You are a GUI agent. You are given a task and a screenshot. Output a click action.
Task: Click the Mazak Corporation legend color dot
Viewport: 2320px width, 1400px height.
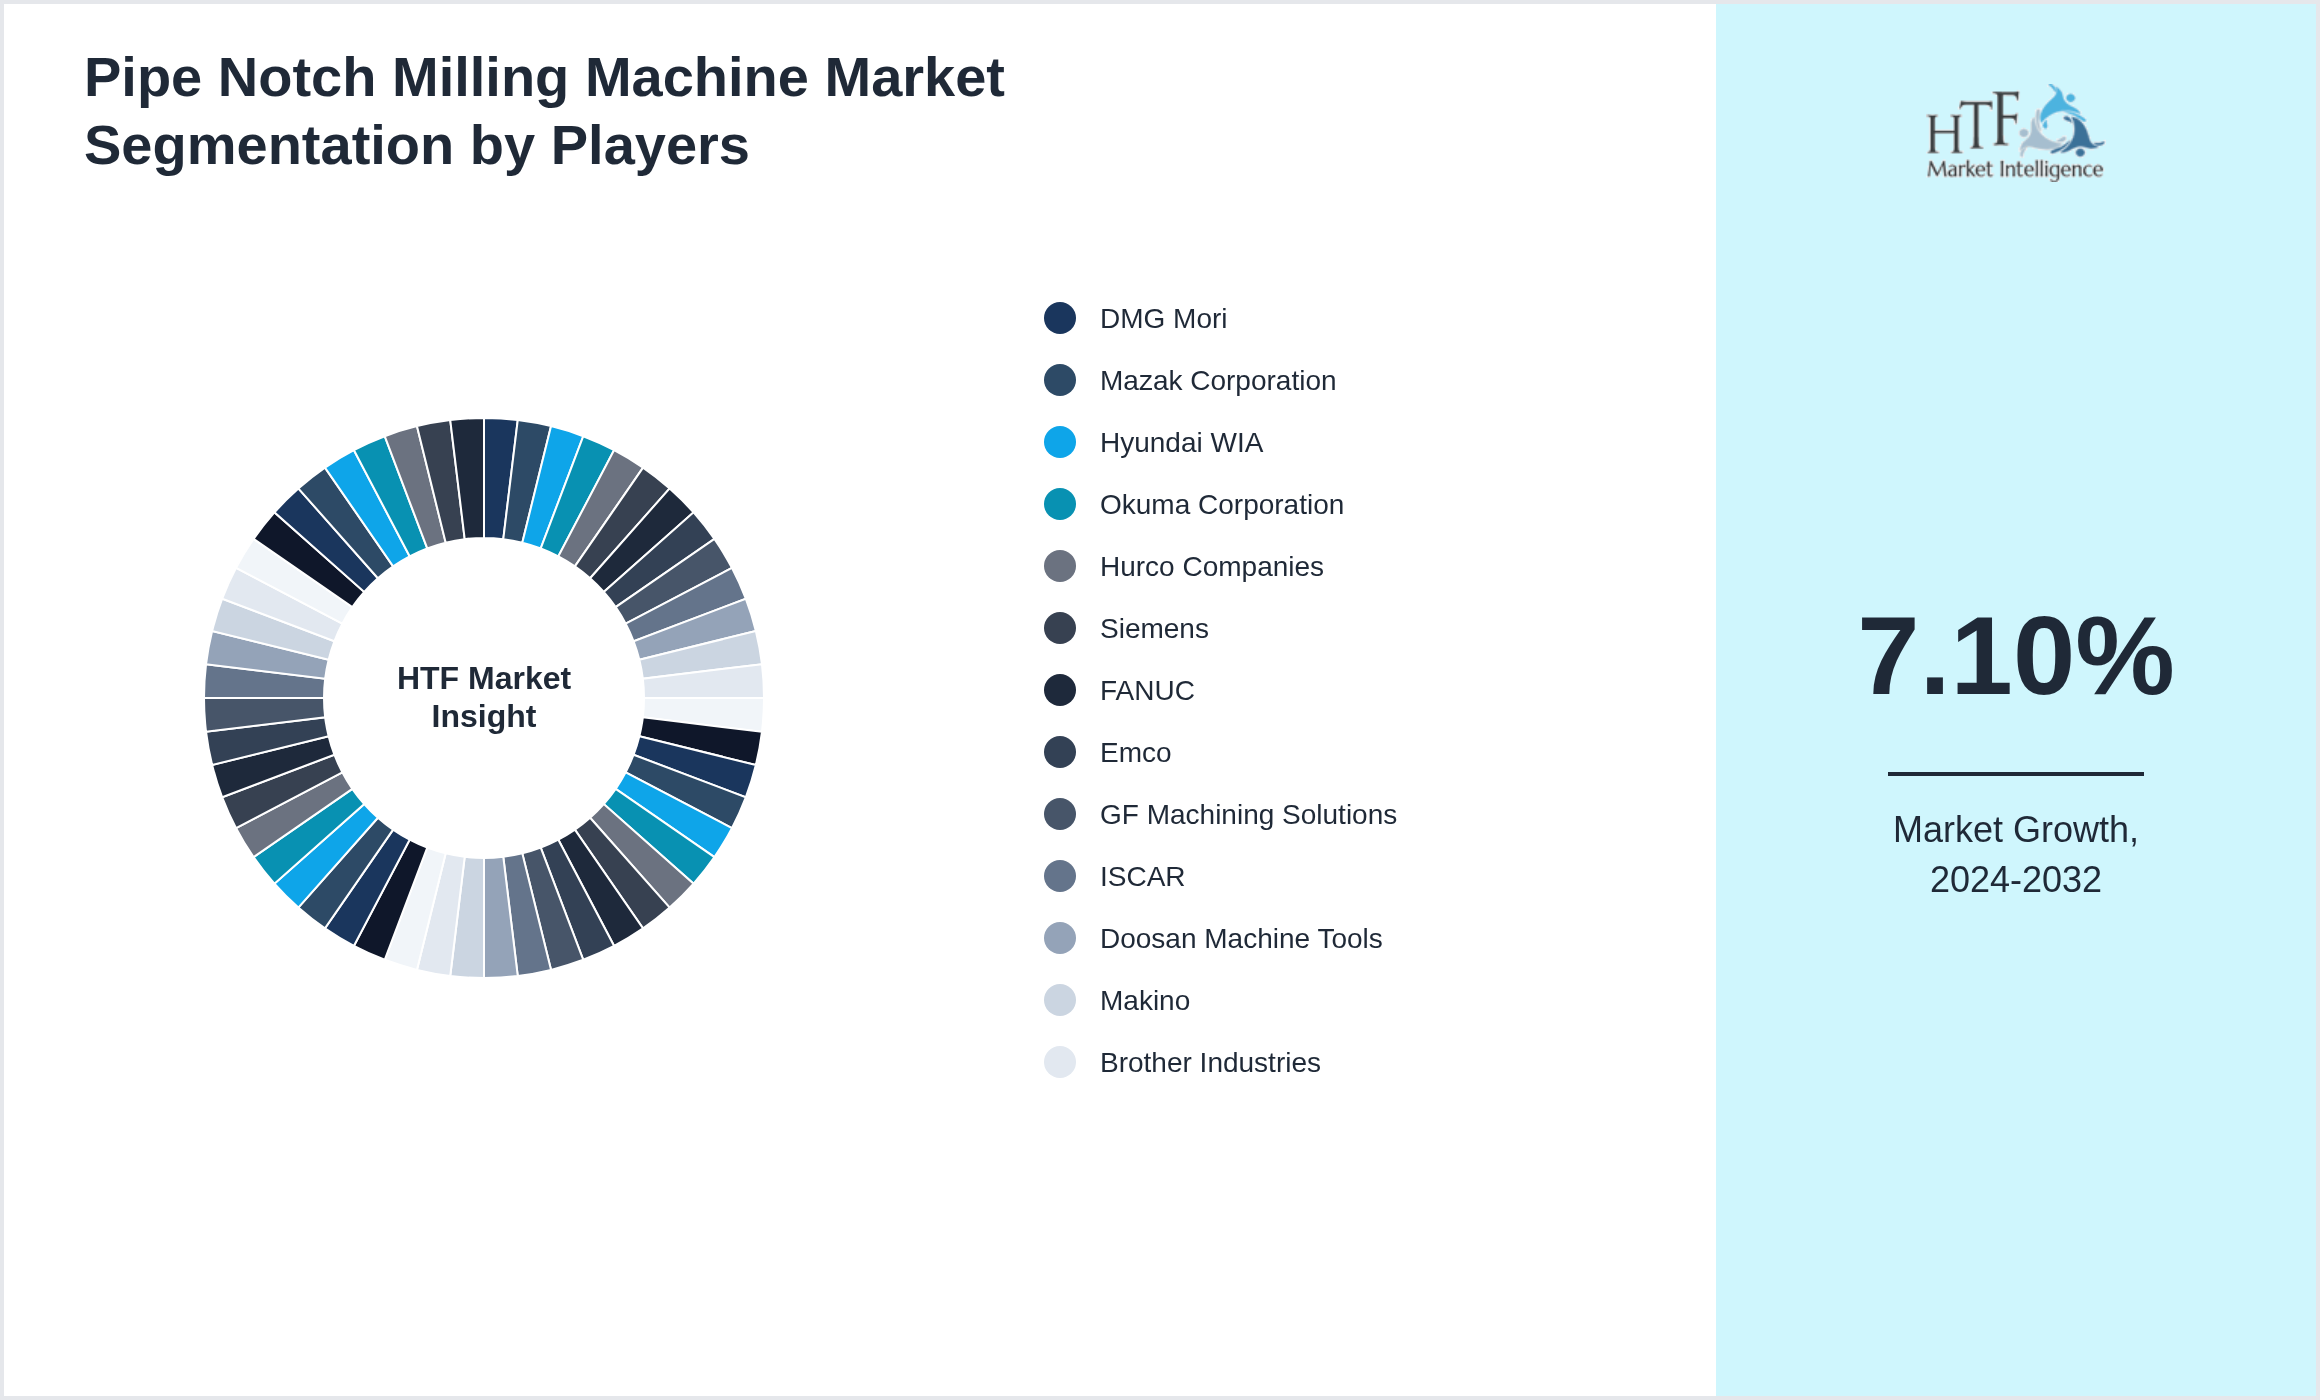[1060, 380]
